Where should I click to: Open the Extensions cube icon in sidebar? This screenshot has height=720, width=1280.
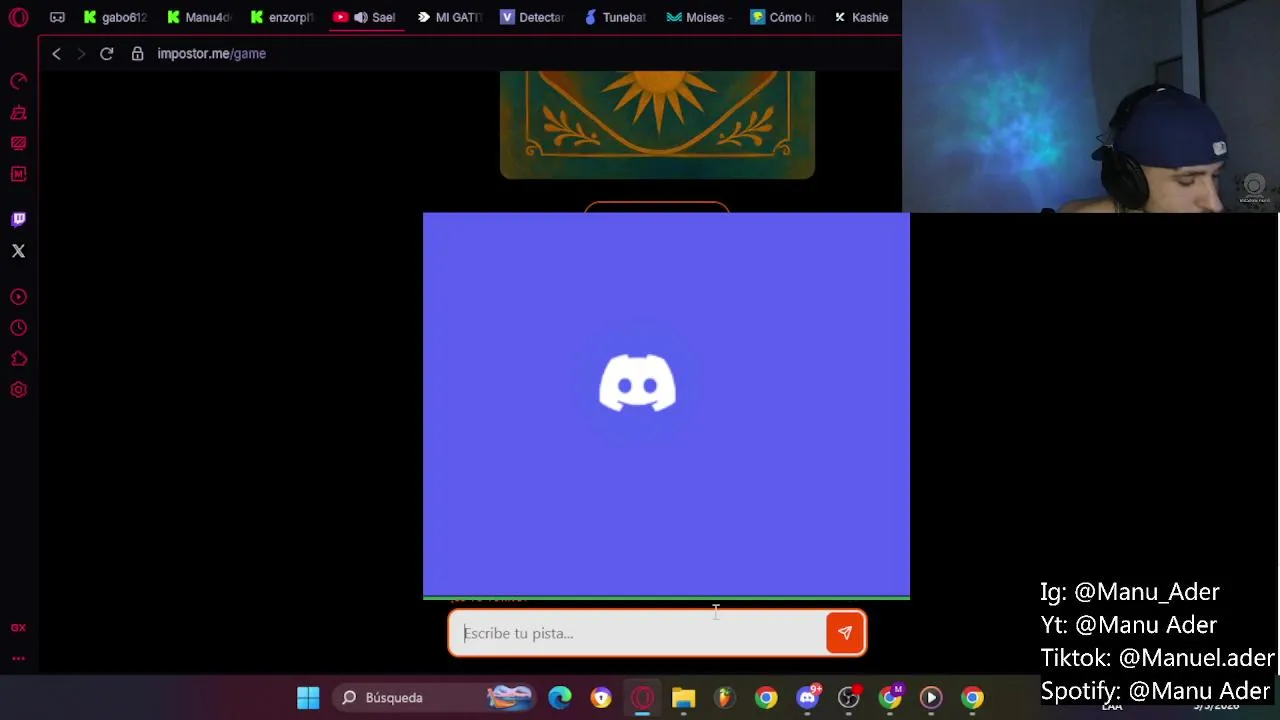[18, 359]
